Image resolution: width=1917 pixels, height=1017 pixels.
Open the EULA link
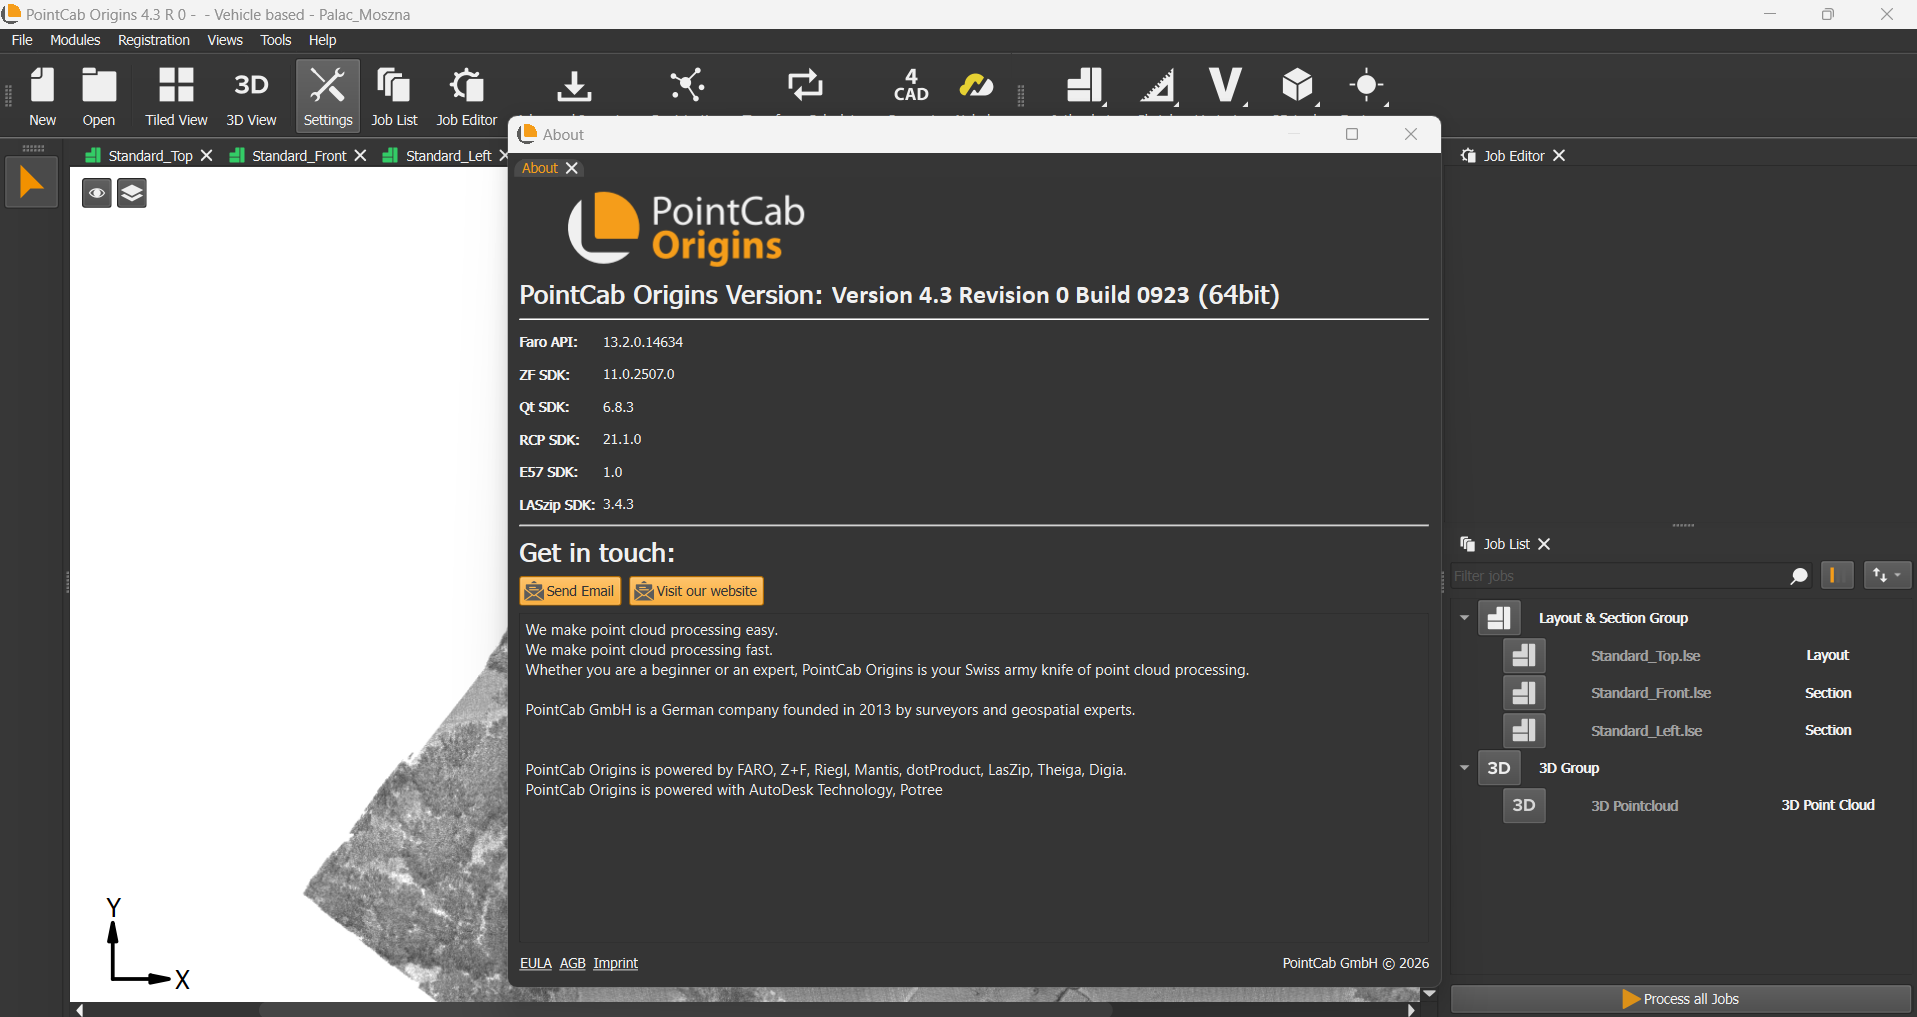click(536, 963)
